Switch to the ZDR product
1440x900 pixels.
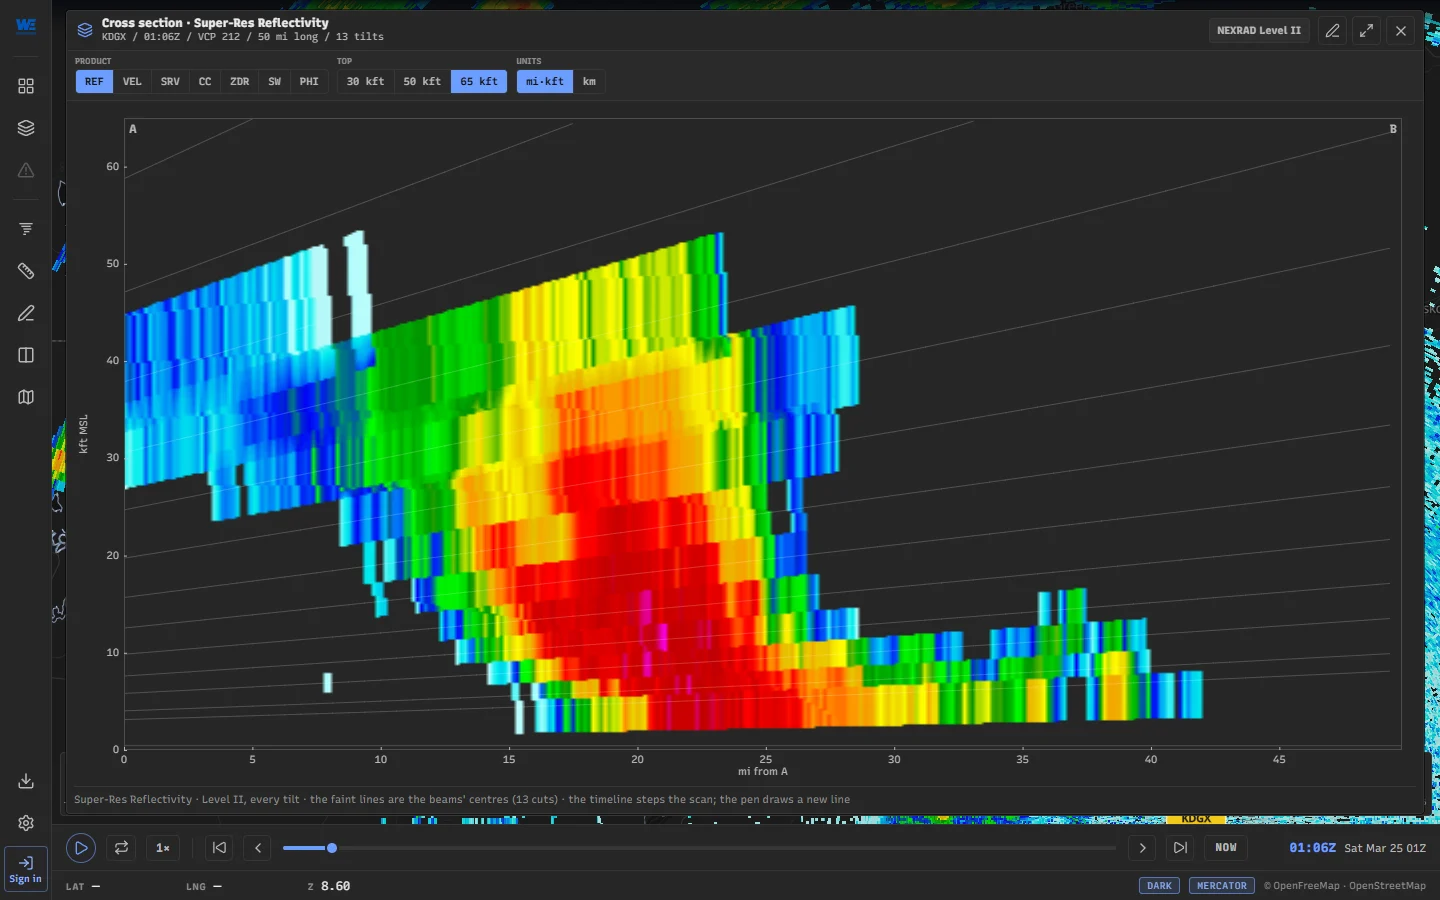pos(240,82)
